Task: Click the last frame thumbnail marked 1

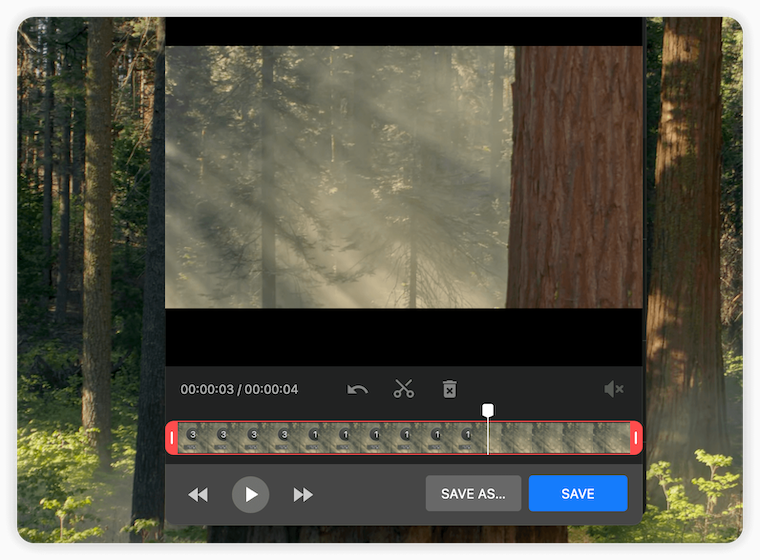Action: 467,435
